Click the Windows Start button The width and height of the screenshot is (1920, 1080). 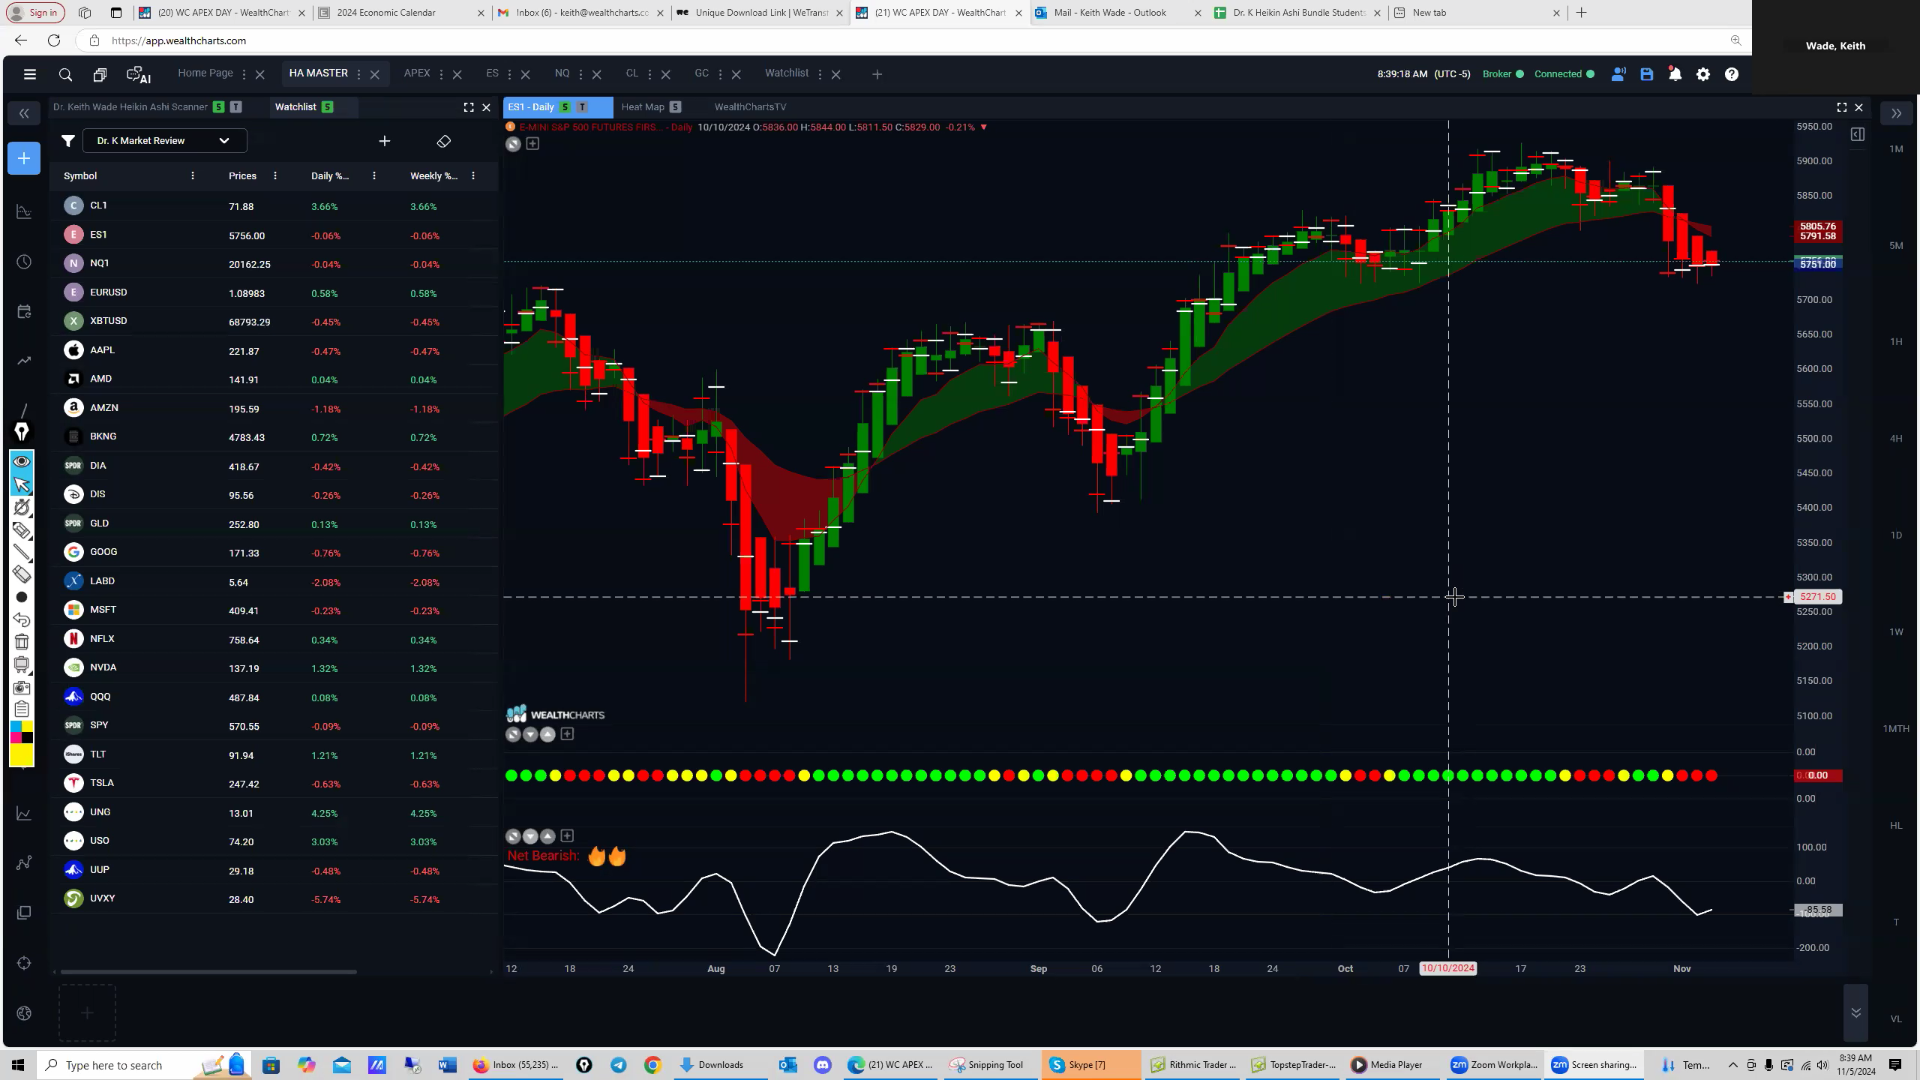17,1065
